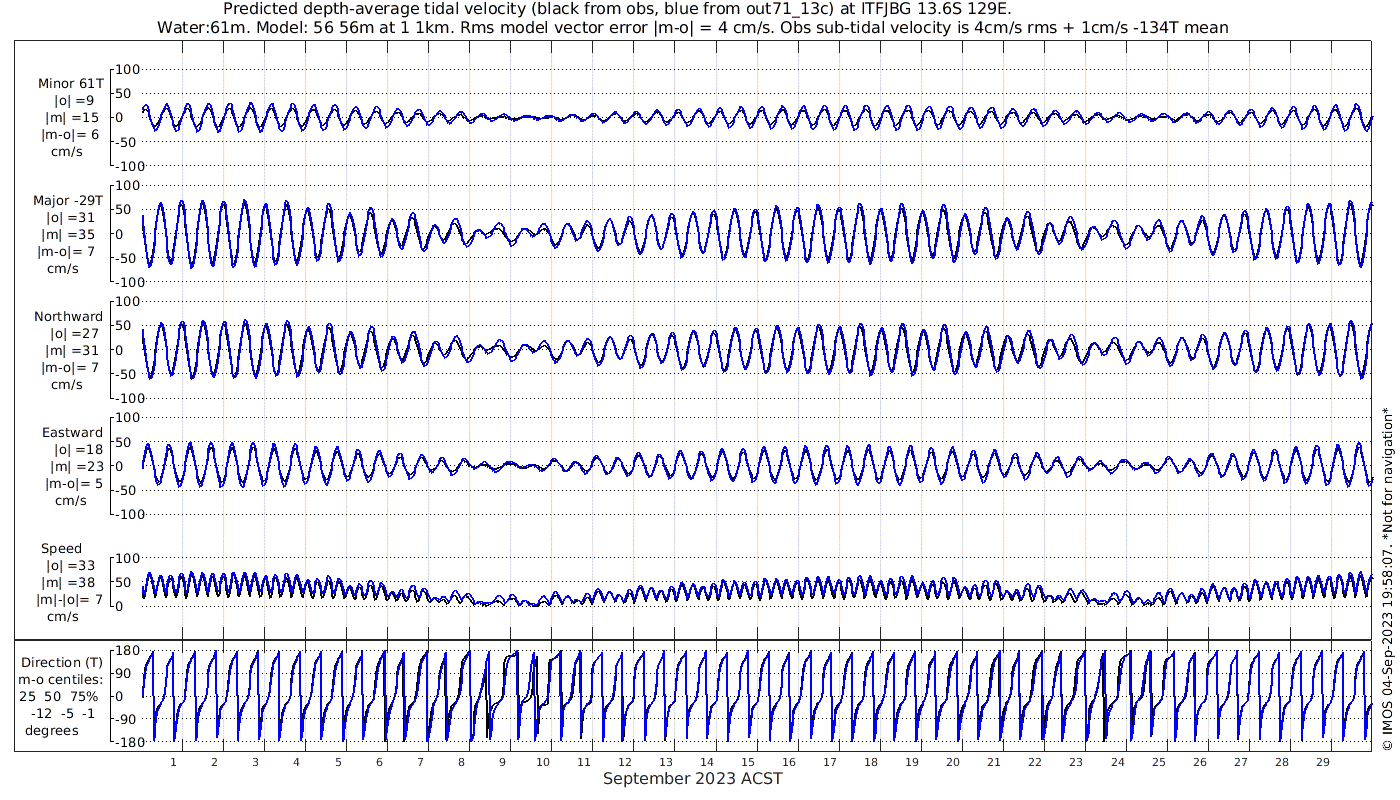Viewport: 1400px width, 800px height.
Task: Click date tick label '9' on x-axis
Action: [502, 762]
